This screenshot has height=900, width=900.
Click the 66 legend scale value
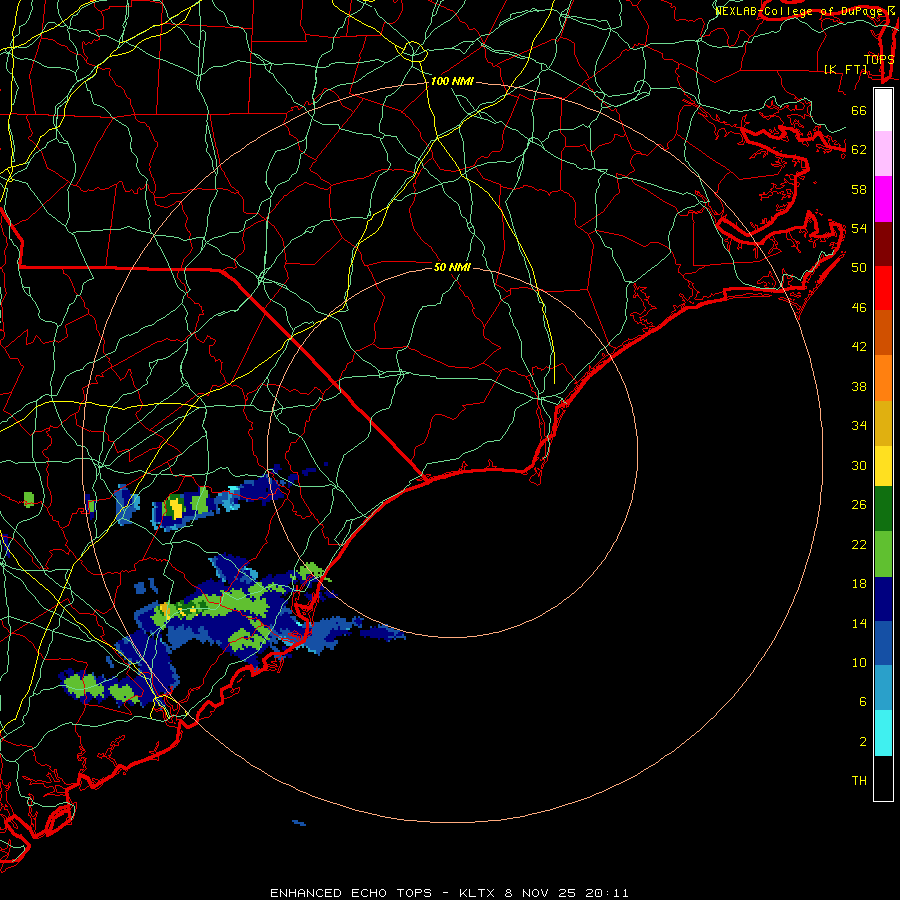[x=859, y=110]
